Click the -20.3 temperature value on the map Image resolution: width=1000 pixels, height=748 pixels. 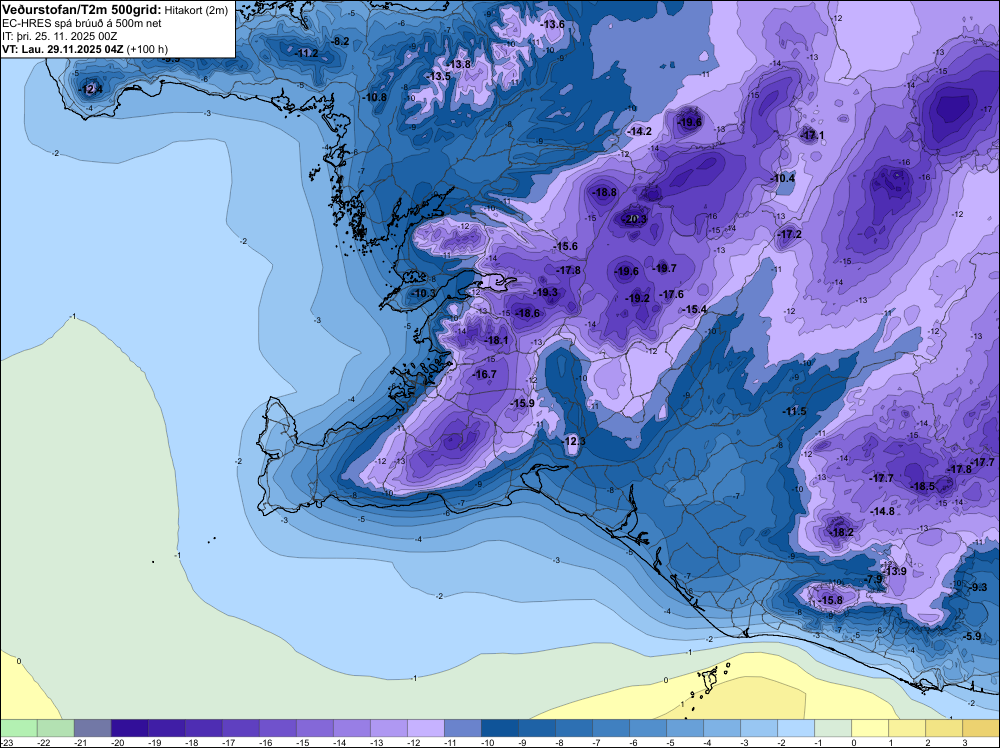(x=635, y=219)
